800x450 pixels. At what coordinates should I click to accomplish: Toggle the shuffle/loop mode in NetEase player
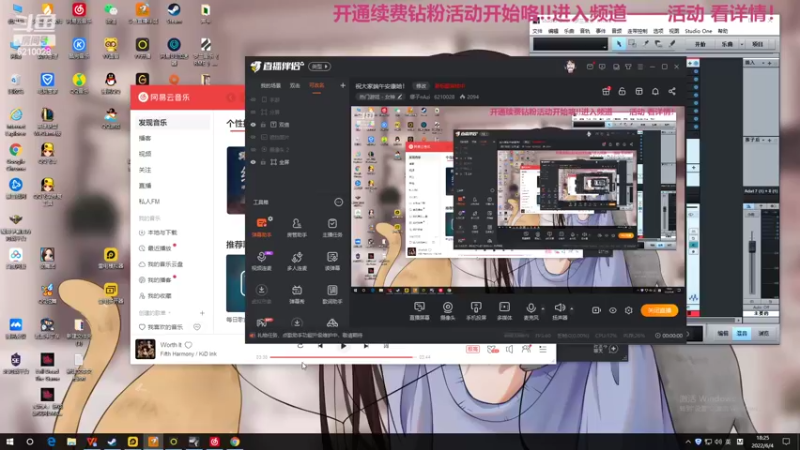[300, 346]
